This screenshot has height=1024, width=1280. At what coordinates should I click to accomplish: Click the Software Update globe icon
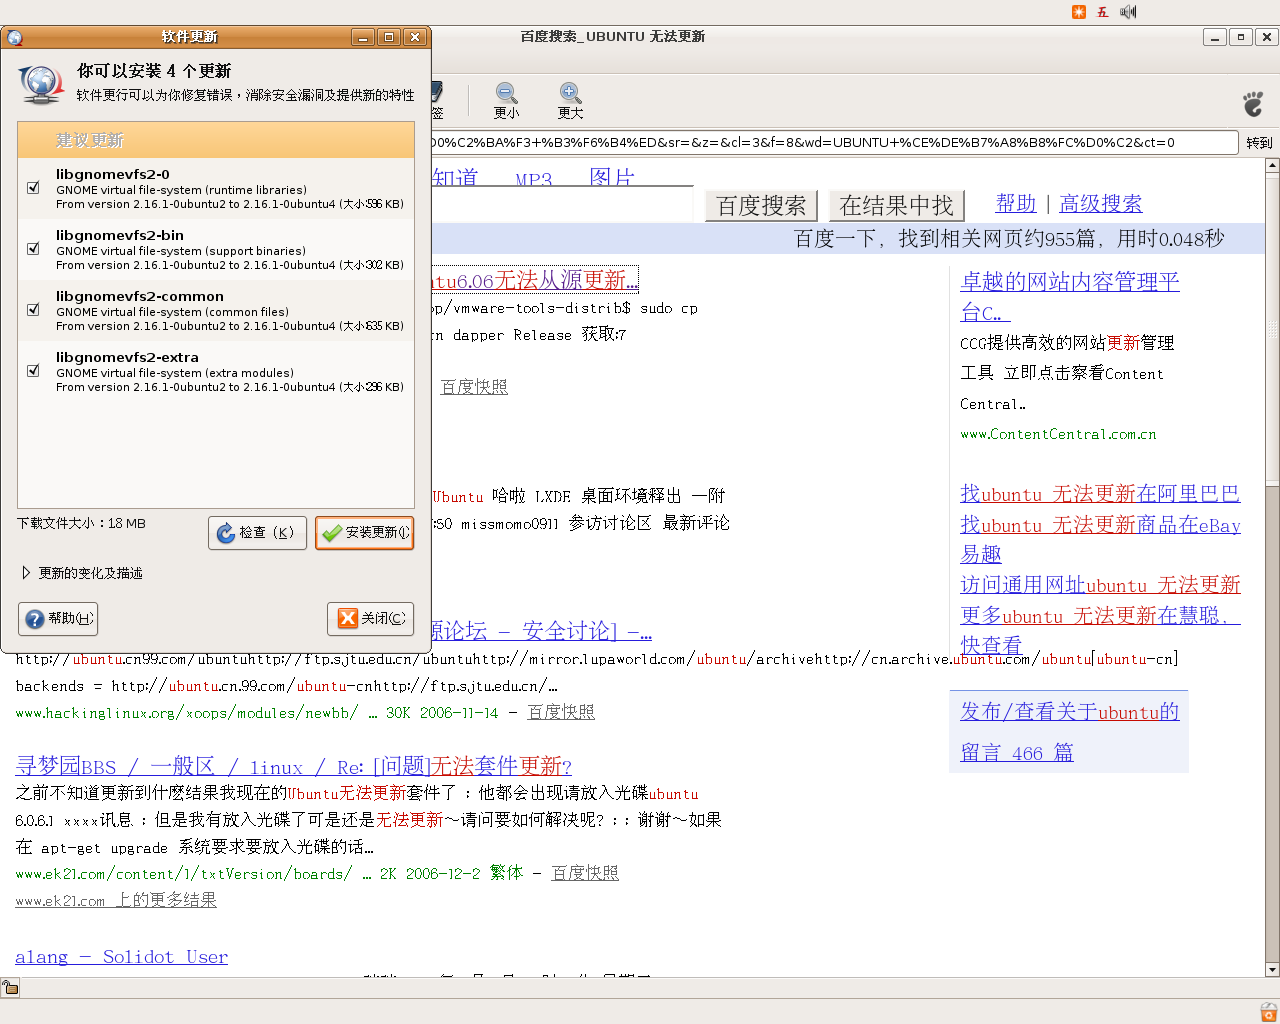(x=41, y=84)
